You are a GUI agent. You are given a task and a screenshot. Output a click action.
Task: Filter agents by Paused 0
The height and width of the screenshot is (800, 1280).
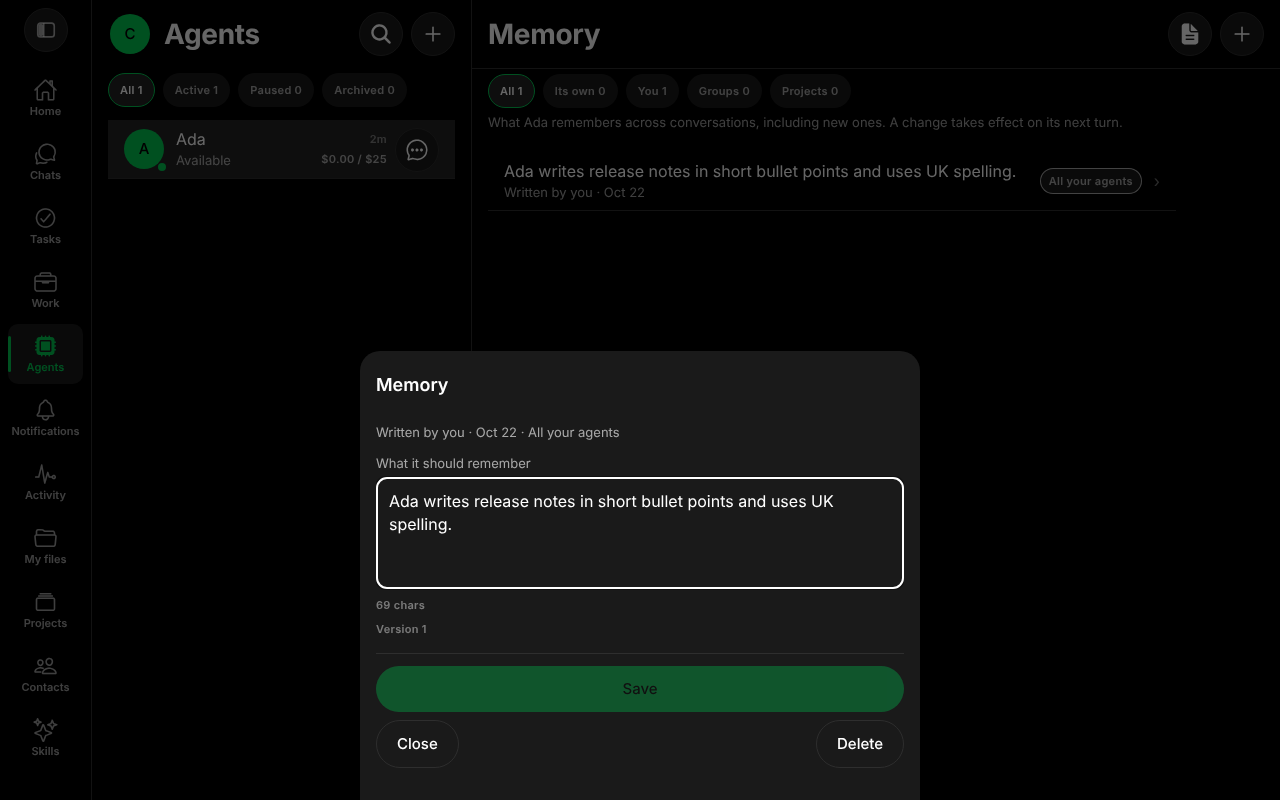click(x=276, y=90)
